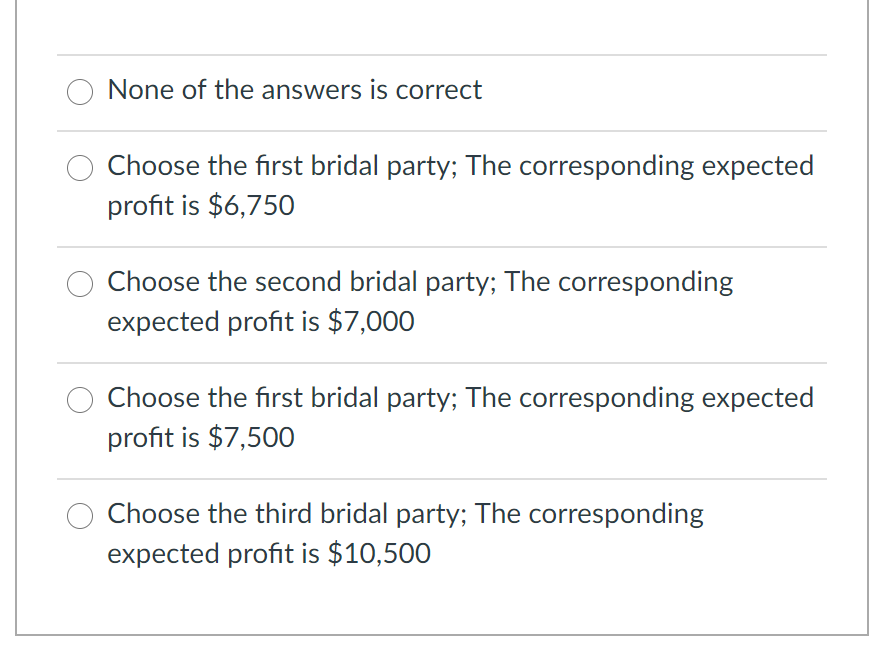Choose the first bridal party $6,750 option
Image resolution: width=891 pixels, height=646 pixels.
[80, 168]
